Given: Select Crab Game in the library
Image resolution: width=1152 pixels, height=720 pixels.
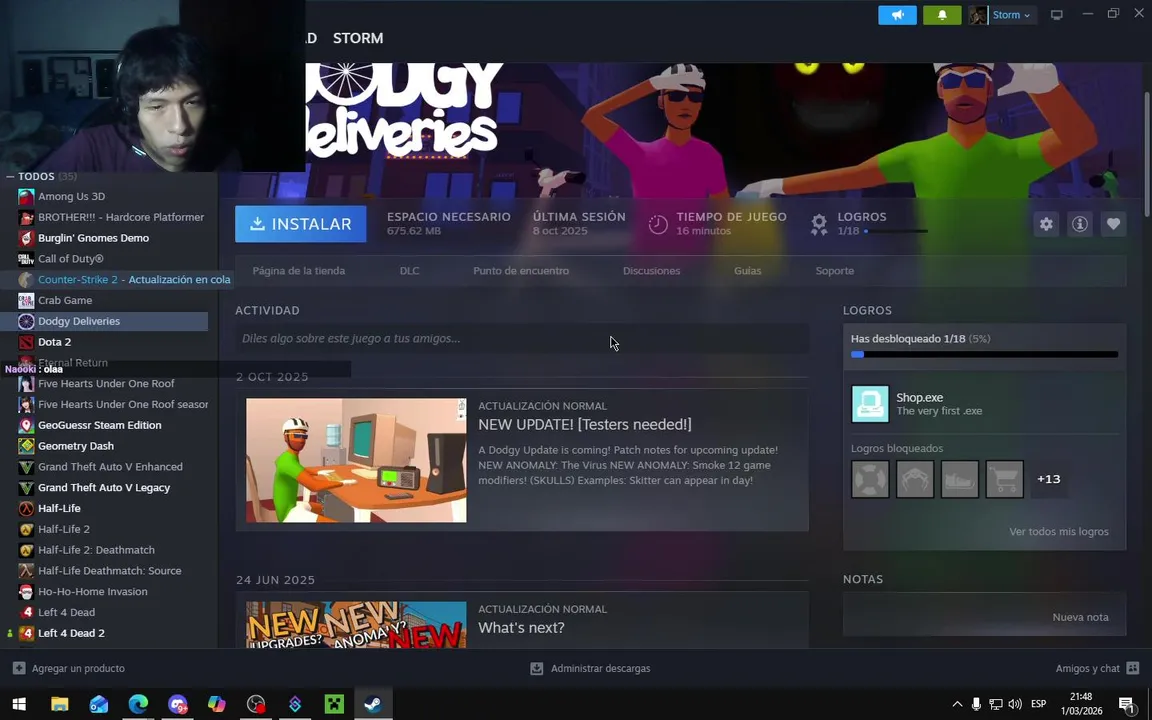Looking at the screenshot, I should [x=65, y=300].
